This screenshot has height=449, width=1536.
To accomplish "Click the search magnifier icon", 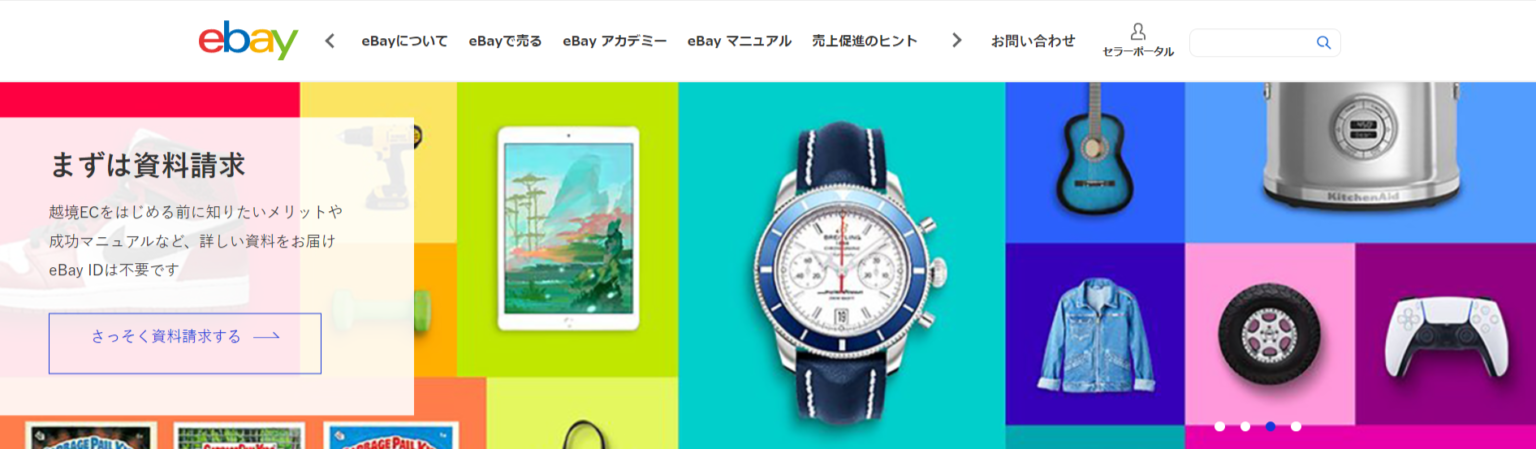I will tap(1324, 42).
